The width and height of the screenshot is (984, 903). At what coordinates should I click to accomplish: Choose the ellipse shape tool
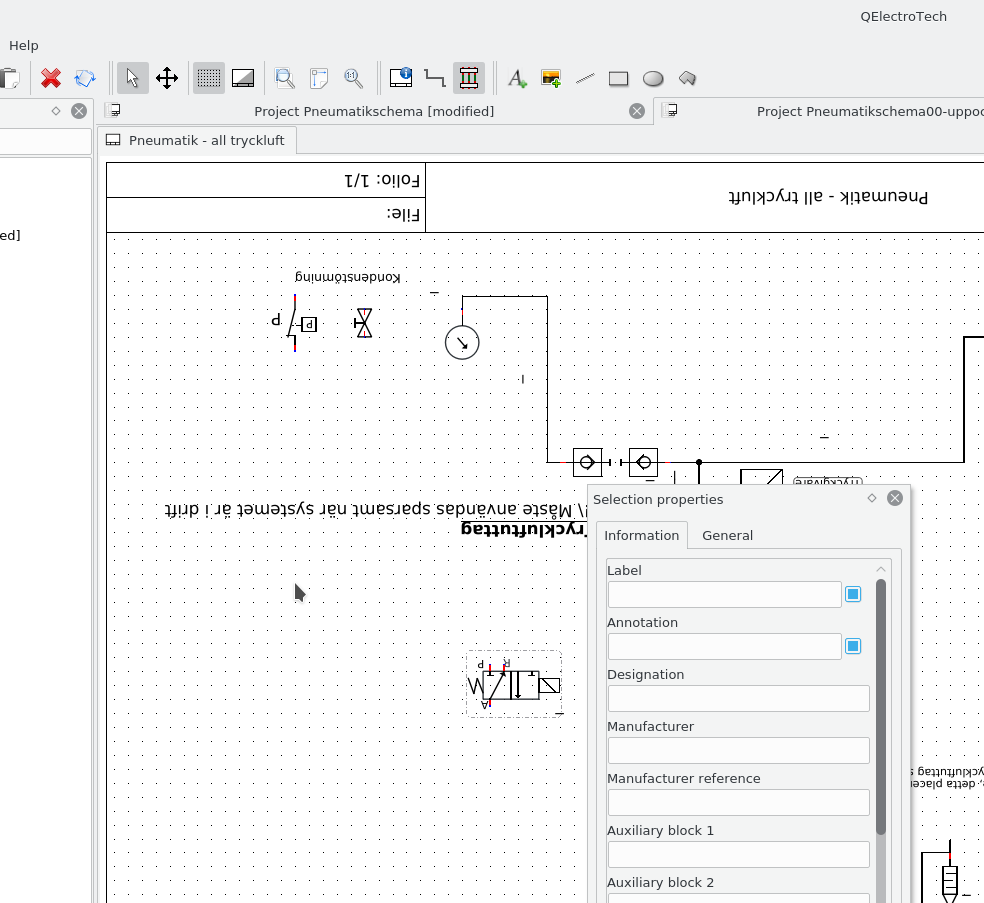(653, 78)
